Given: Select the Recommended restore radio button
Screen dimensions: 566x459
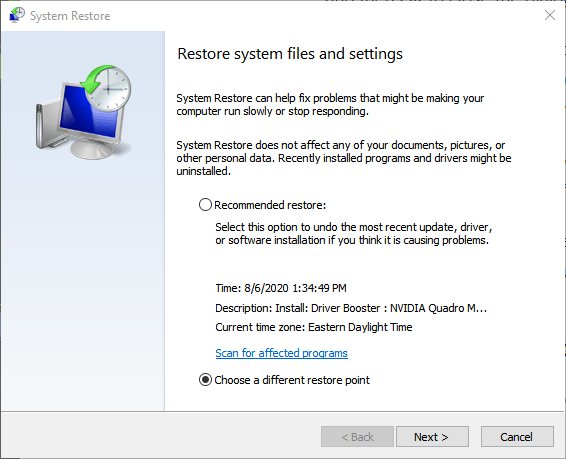Looking at the screenshot, I should [x=205, y=205].
